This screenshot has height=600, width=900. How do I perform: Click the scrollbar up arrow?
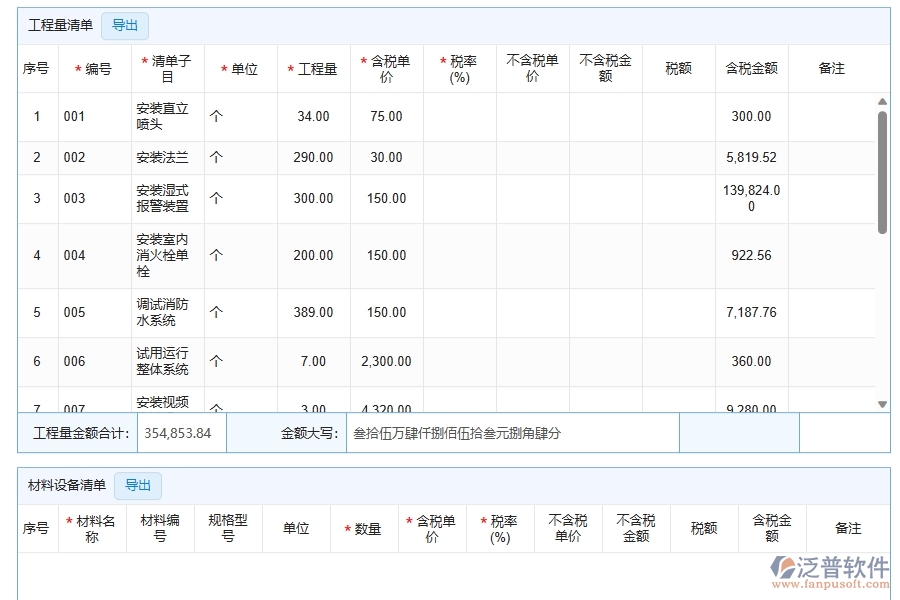[881, 99]
